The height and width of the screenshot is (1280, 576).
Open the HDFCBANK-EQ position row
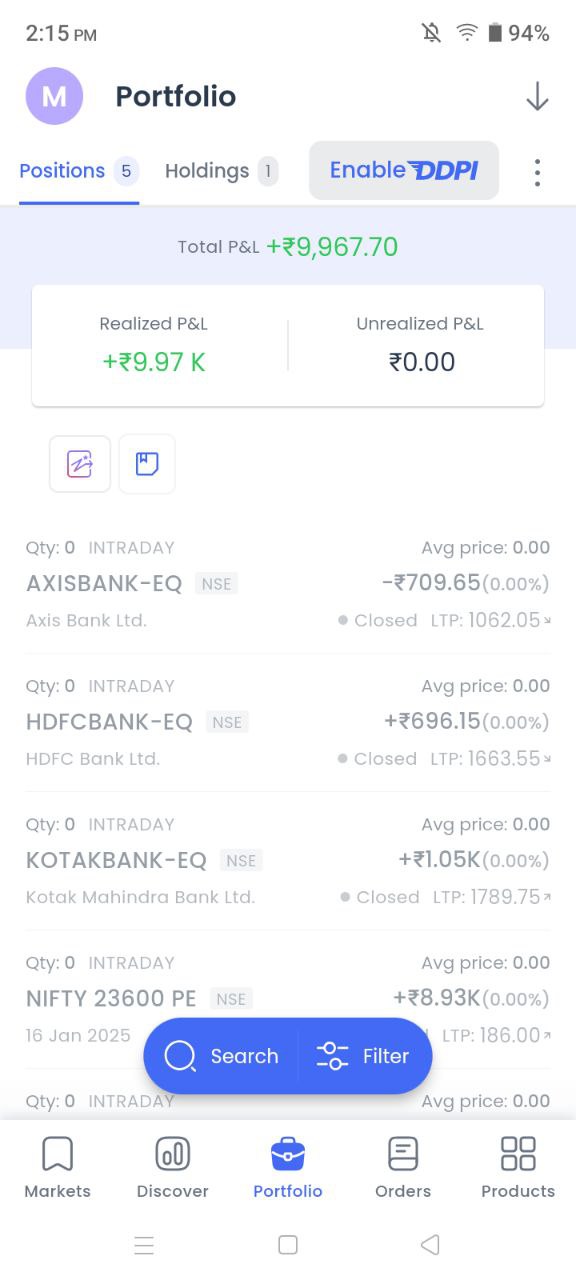tap(288, 722)
